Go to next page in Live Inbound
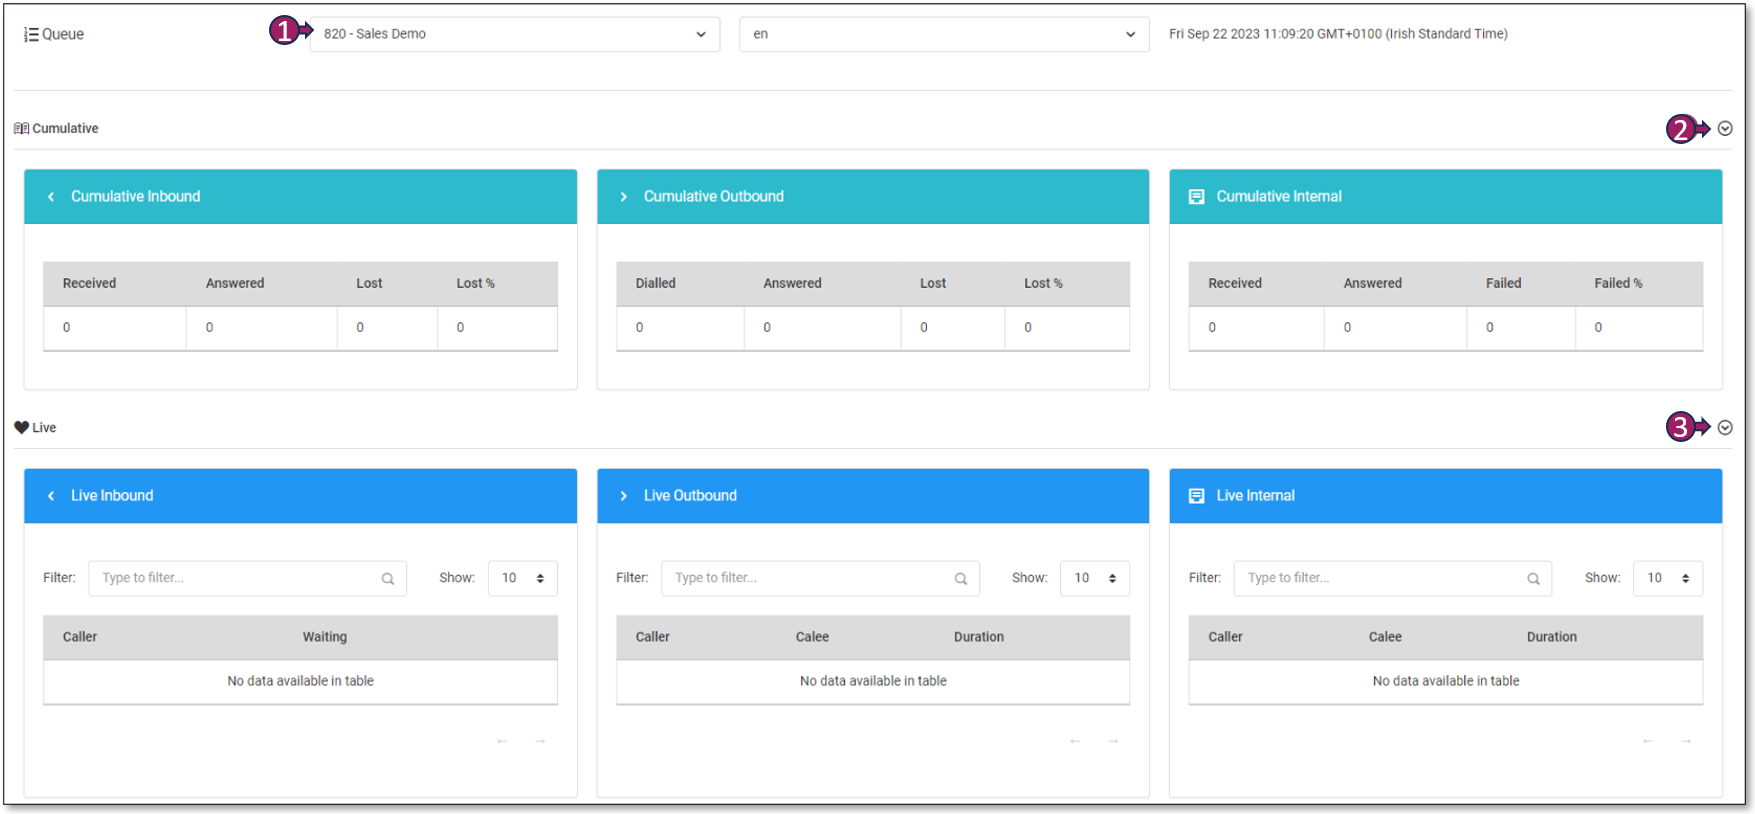This screenshot has height=814, width=1755. (540, 741)
